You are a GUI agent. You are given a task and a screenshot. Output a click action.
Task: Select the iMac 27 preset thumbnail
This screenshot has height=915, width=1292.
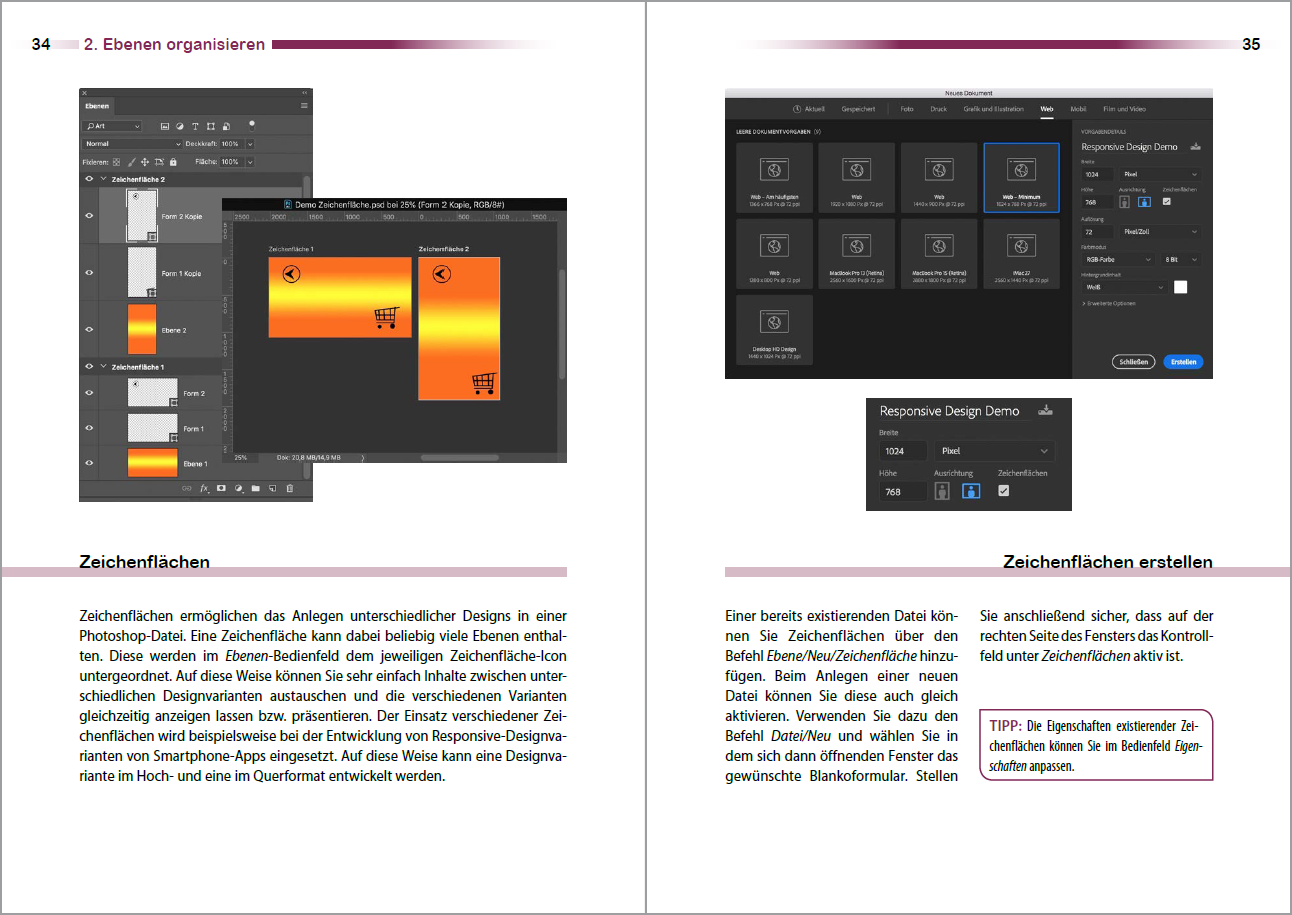click(x=1021, y=253)
